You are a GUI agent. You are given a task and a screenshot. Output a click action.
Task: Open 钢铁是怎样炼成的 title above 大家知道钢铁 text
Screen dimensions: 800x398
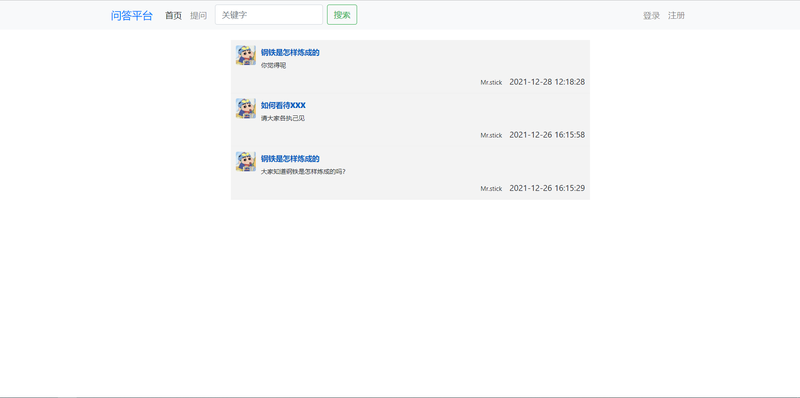pos(290,159)
